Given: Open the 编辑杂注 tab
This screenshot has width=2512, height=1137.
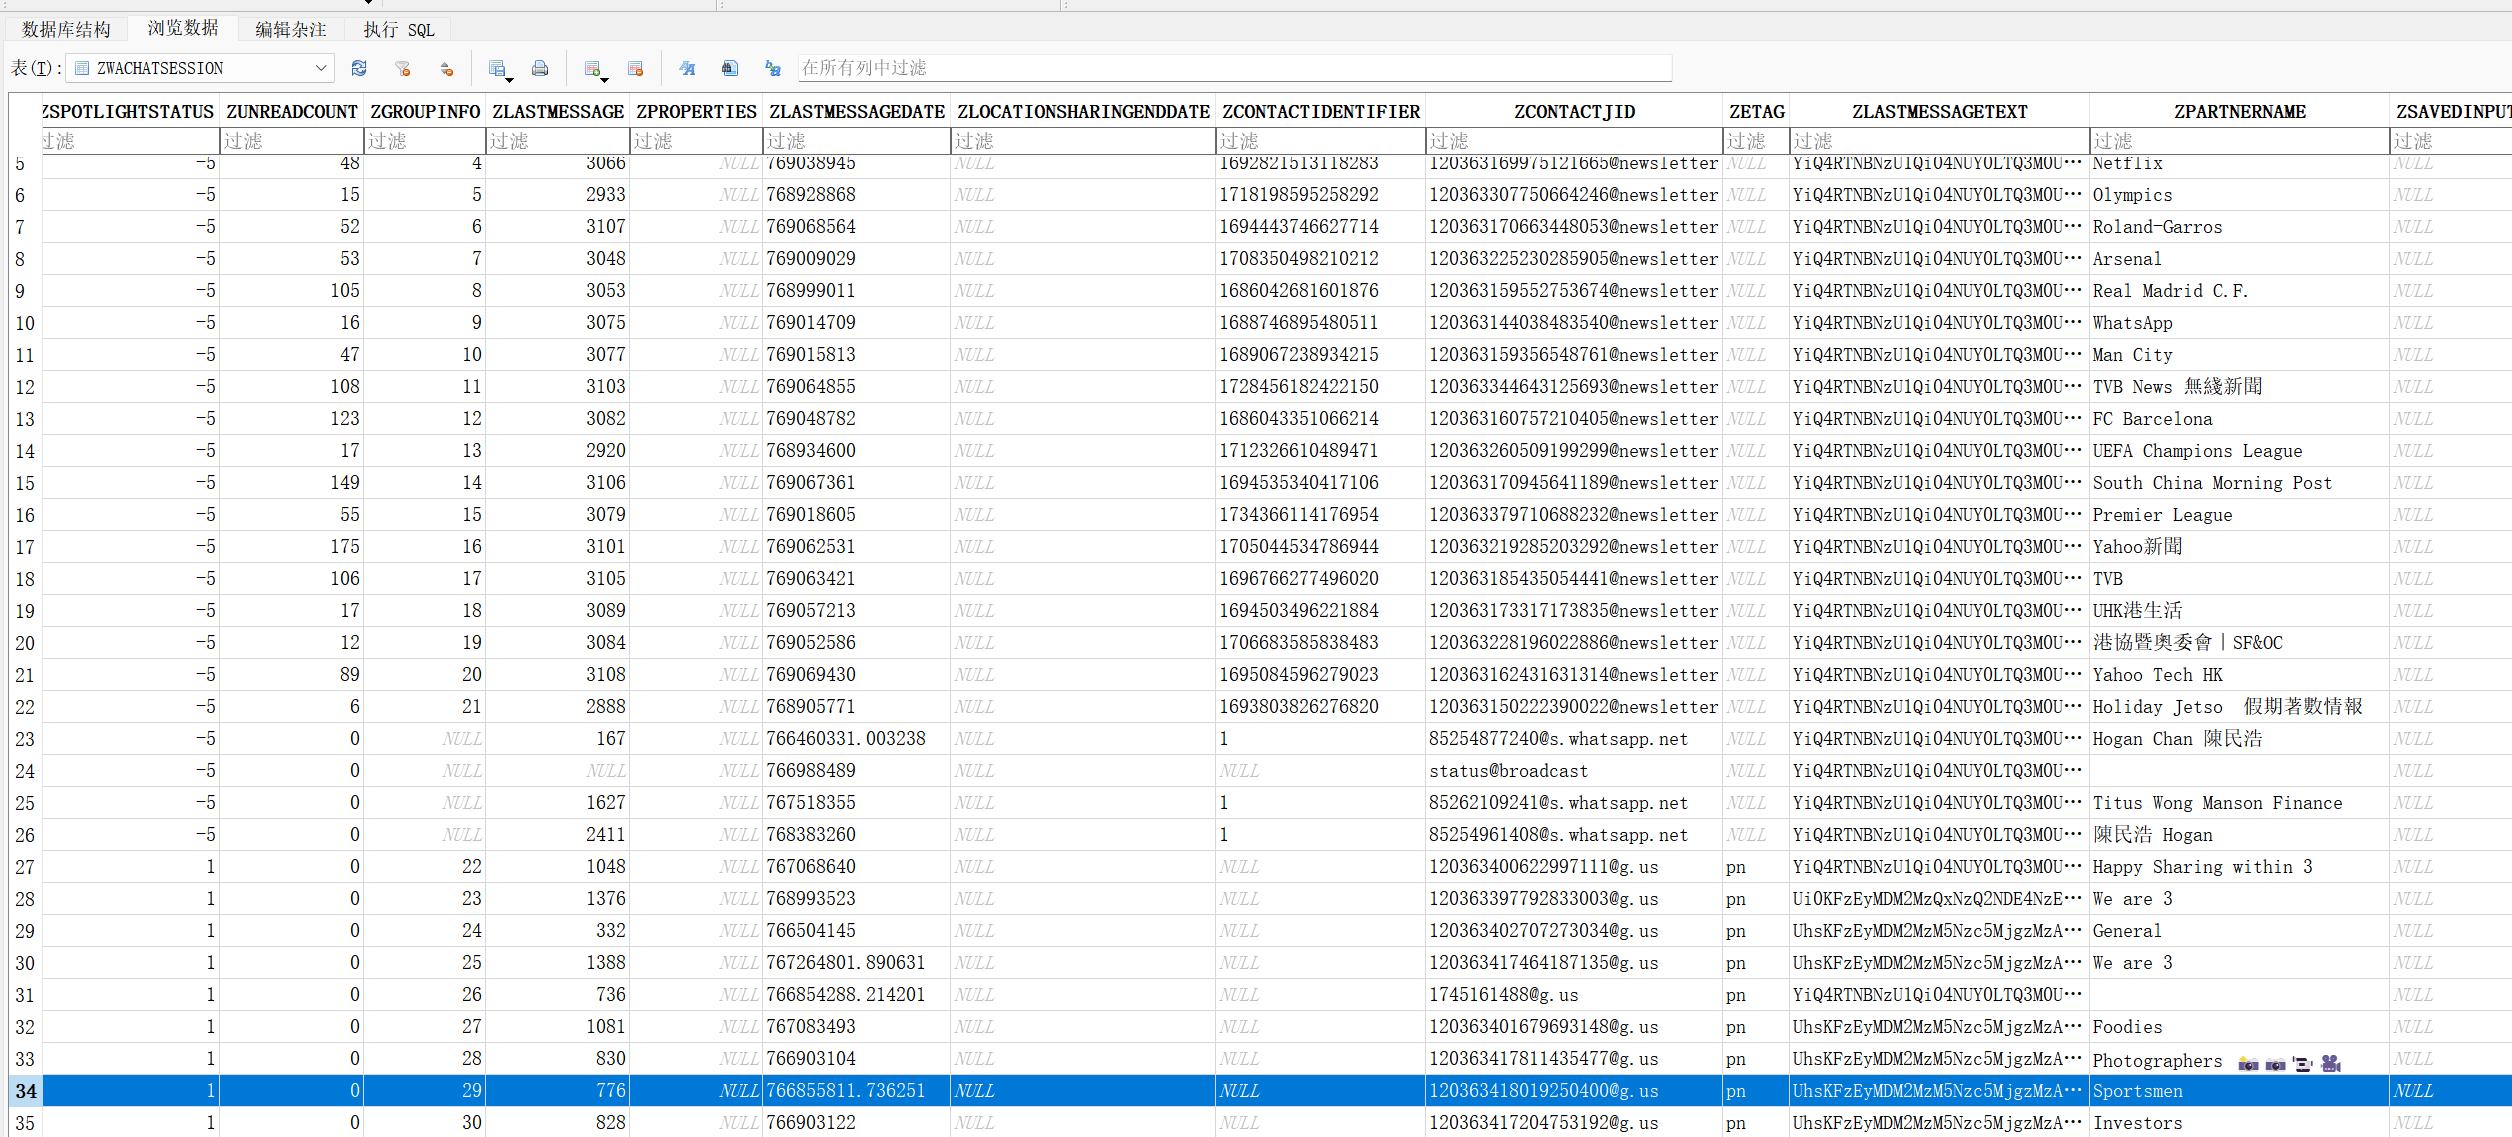Looking at the screenshot, I should (x=290, y=29).
